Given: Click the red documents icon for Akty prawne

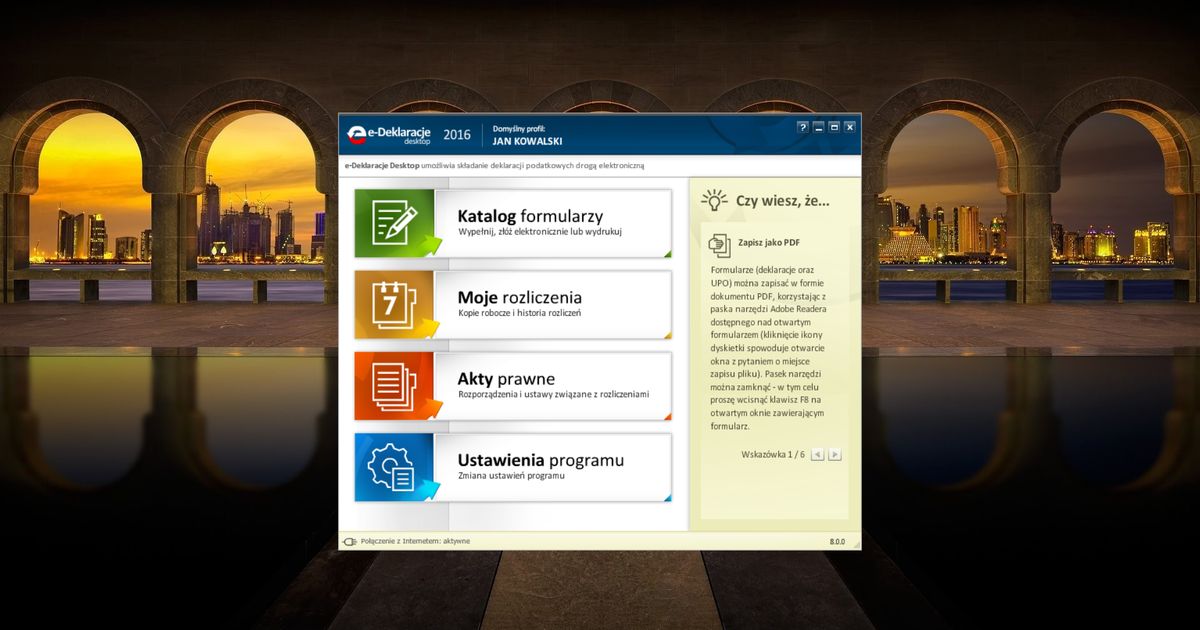Looking at the screenshot, I should pos(393,385).
